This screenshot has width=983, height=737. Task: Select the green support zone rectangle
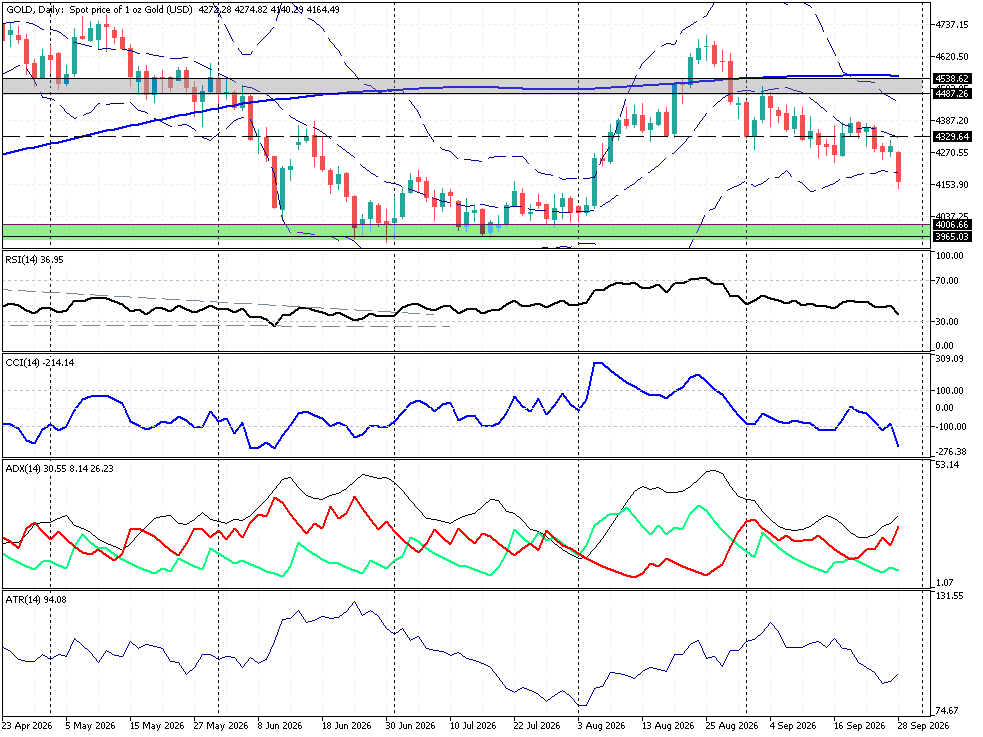click(466, 231)
